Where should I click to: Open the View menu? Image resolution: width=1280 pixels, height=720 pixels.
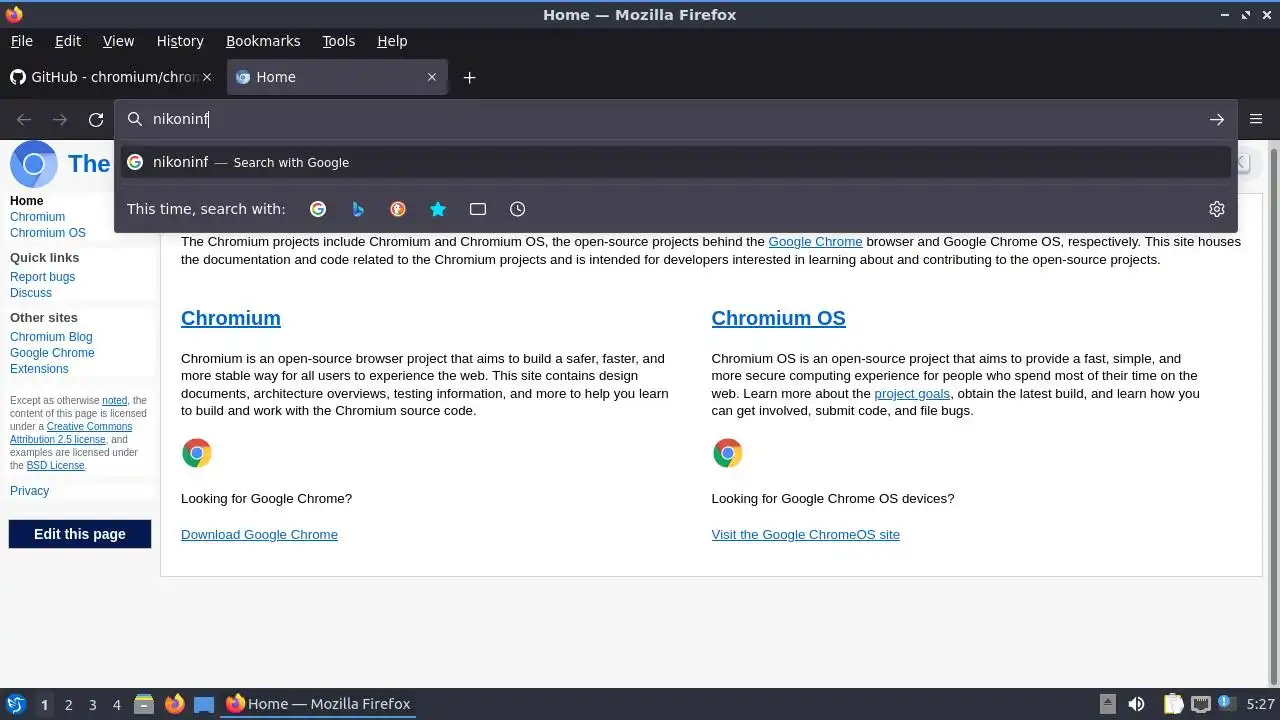pyautogui.click(x=118, y=41)
